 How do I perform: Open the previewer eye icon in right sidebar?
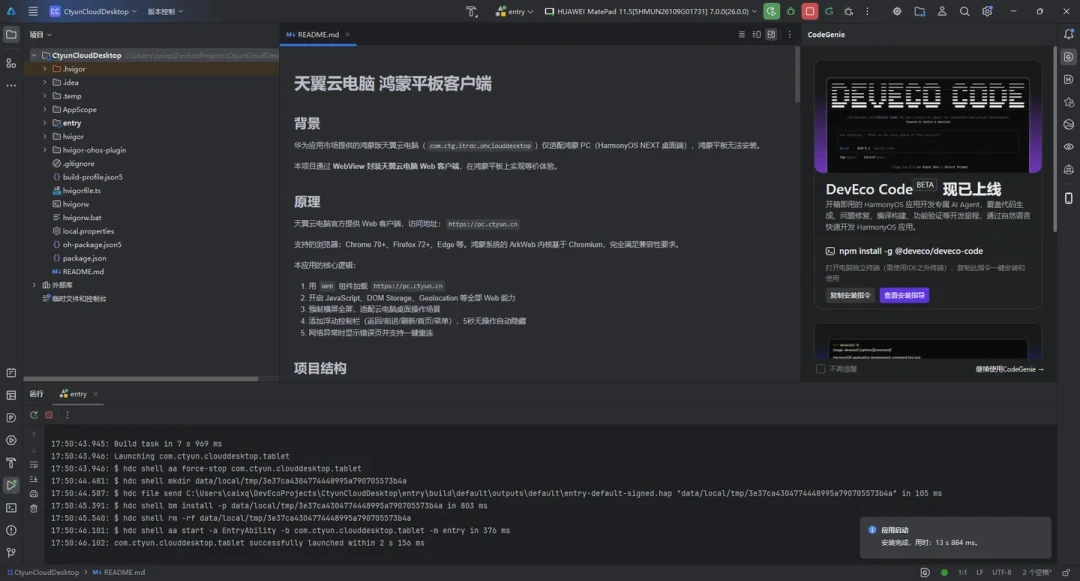point(1068,147)
